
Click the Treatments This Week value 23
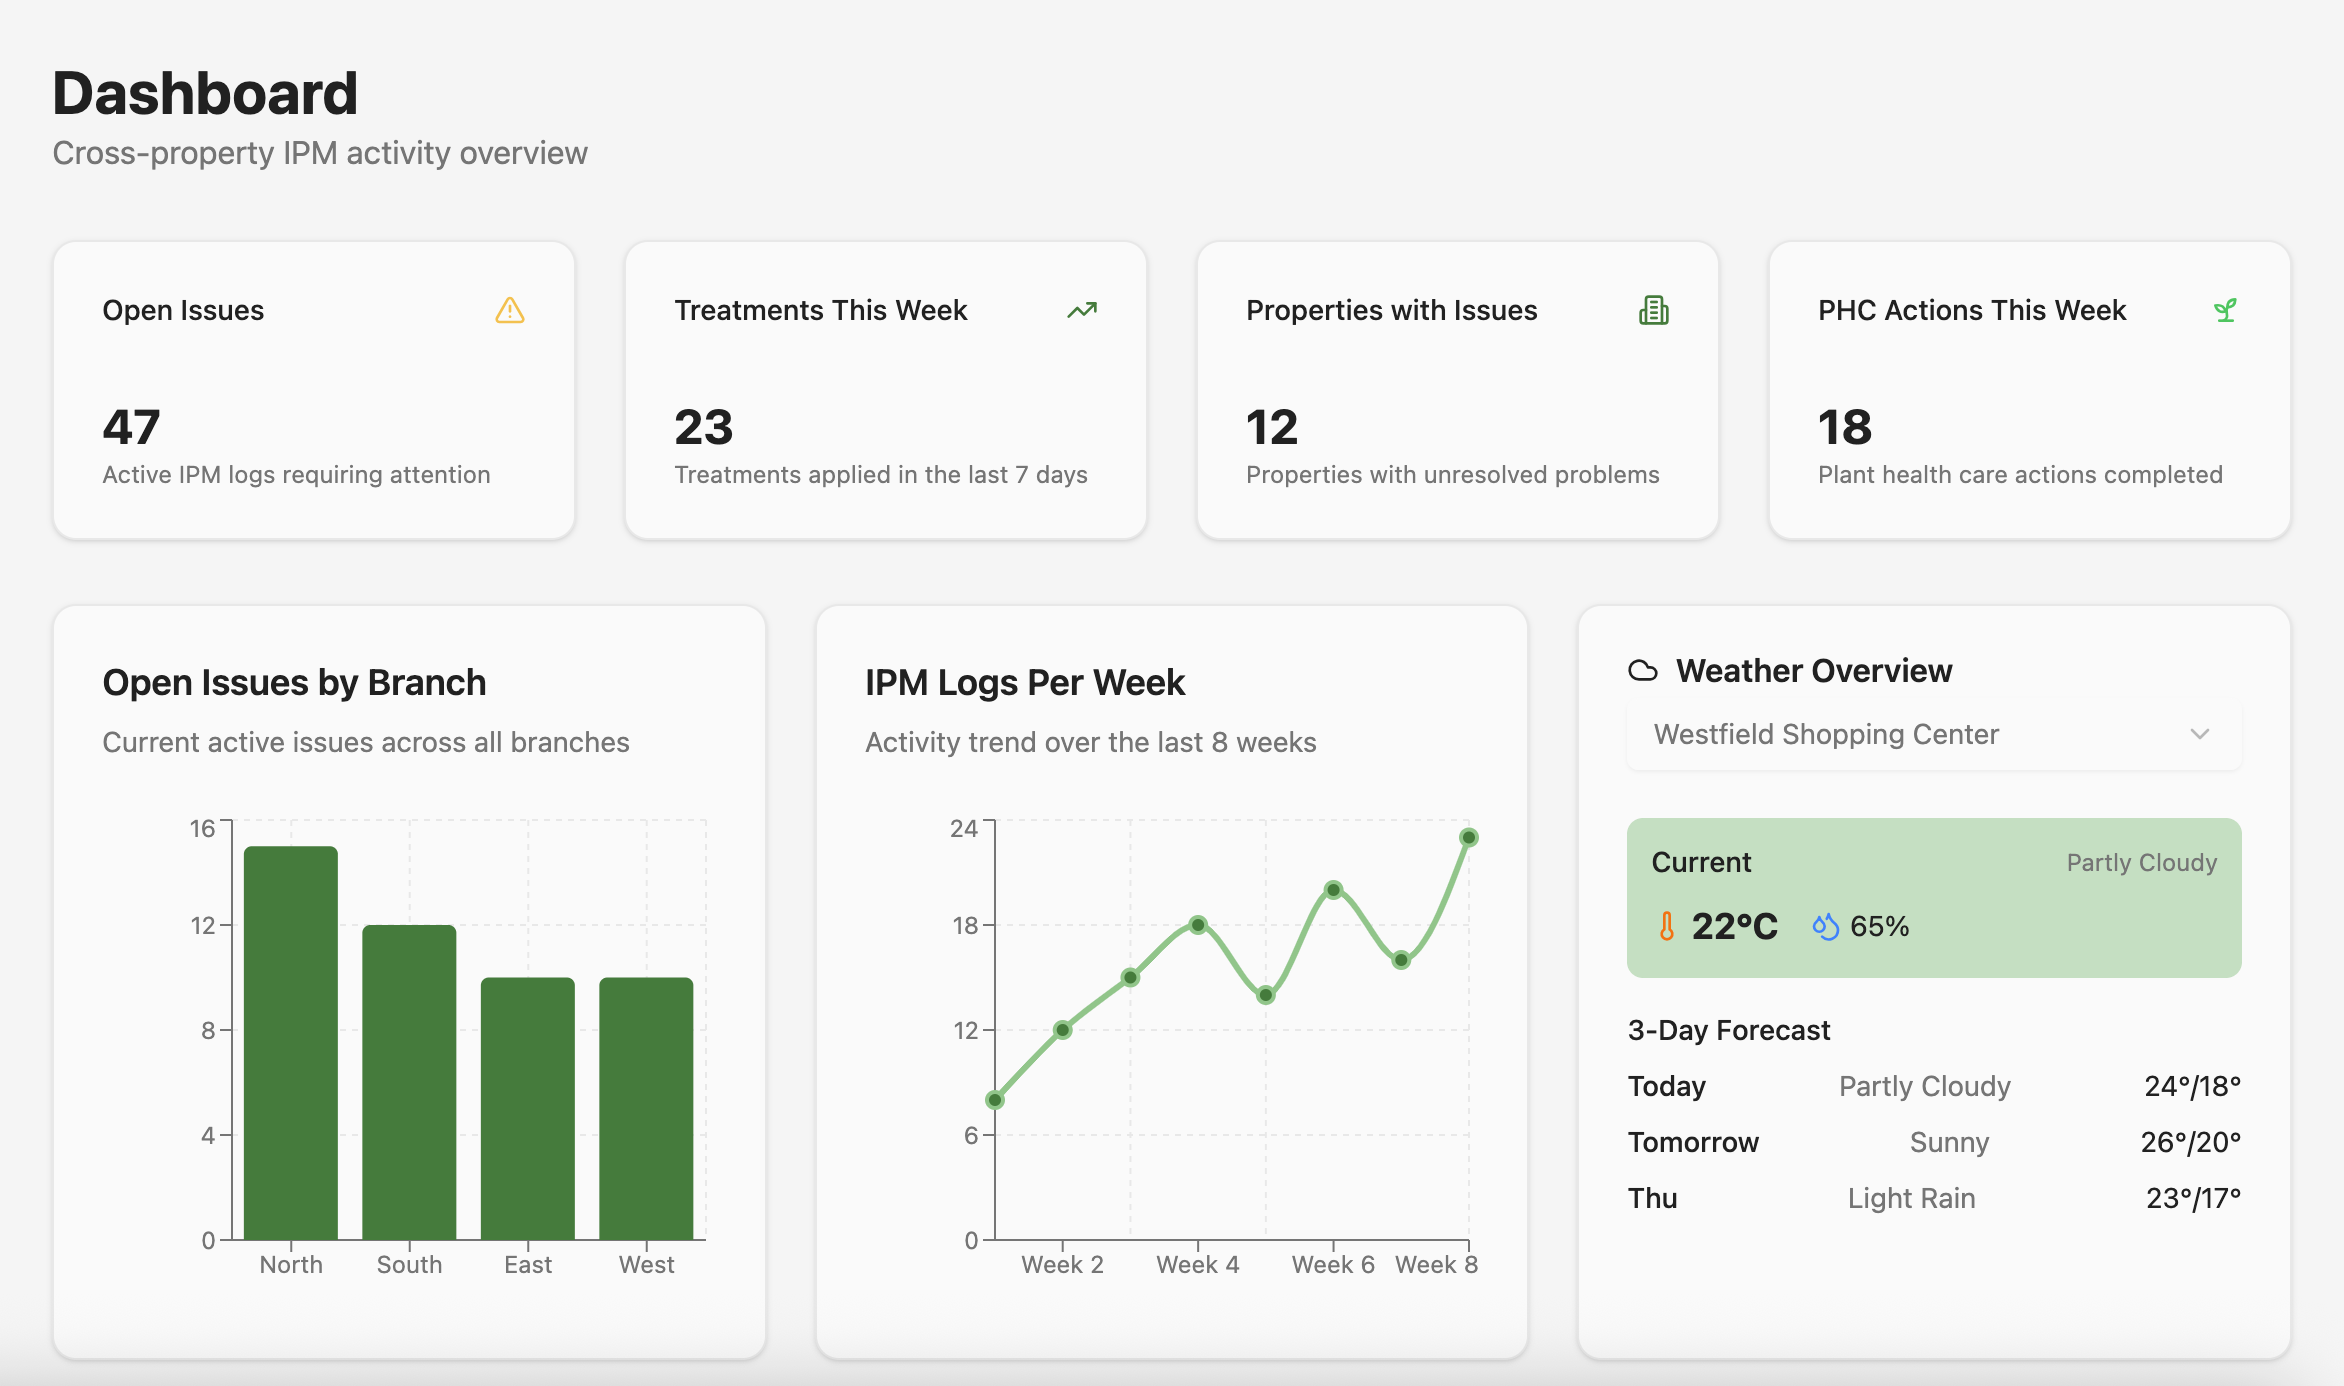[703, 426]
